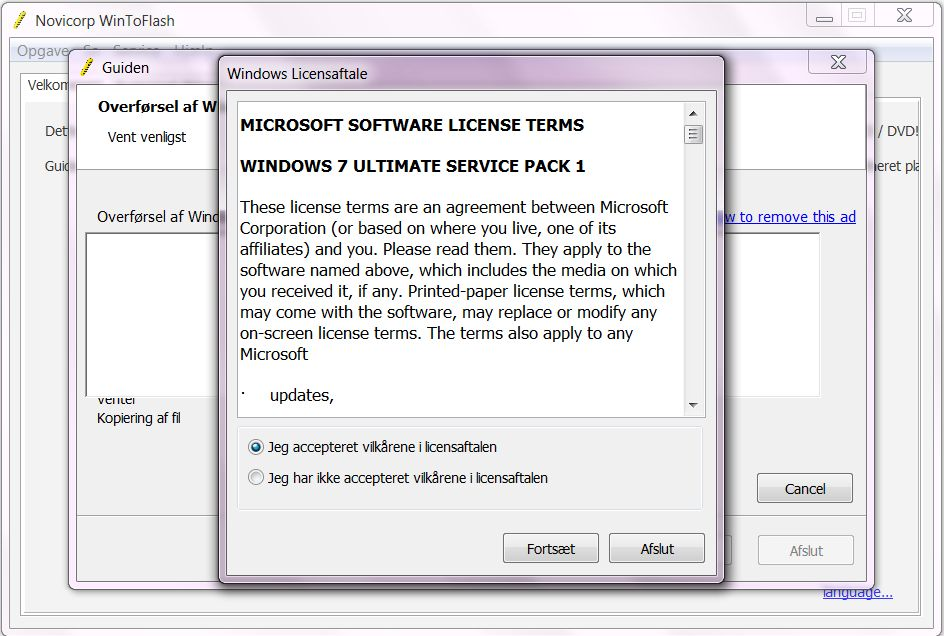944x636 pixels.
Task: Click 'Vent venligst' text in Guiden
Action: pyautogui.click(x=147, y=137)
